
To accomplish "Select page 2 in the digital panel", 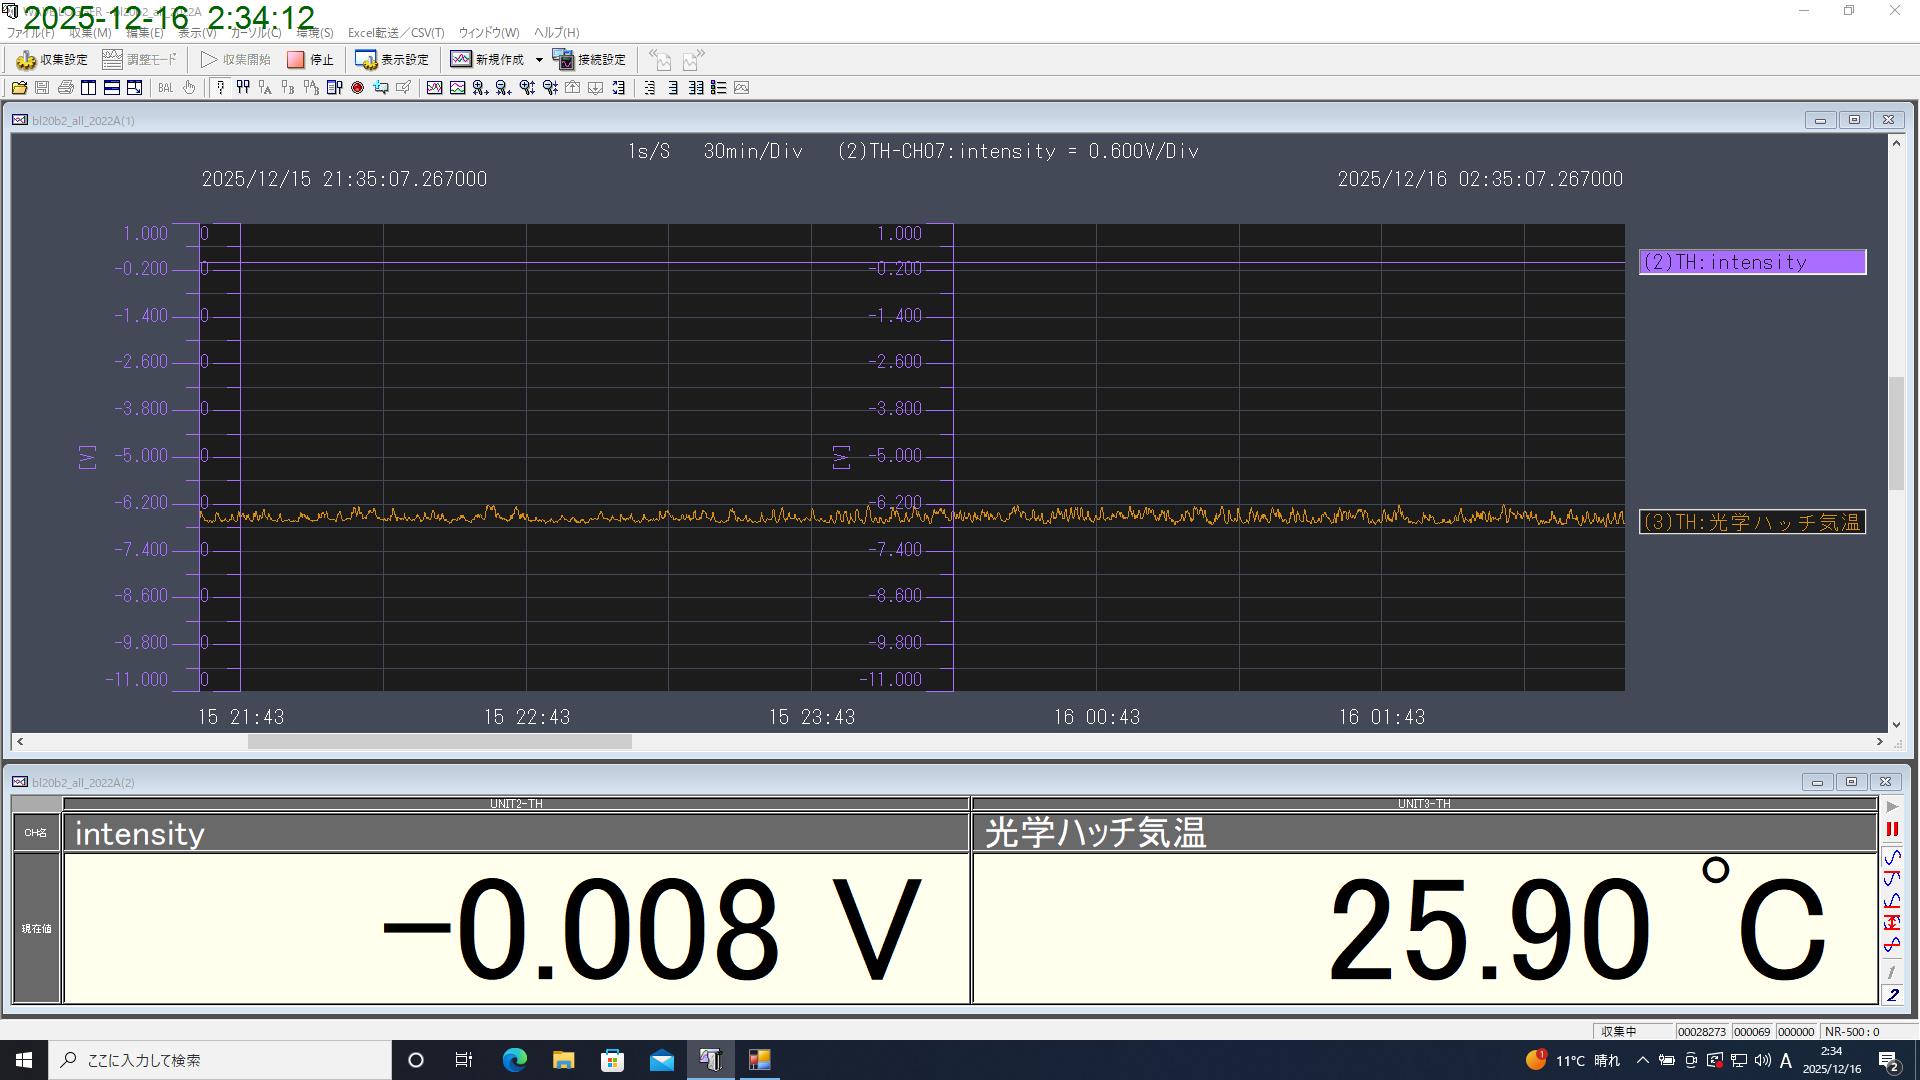I will 1892,995.
